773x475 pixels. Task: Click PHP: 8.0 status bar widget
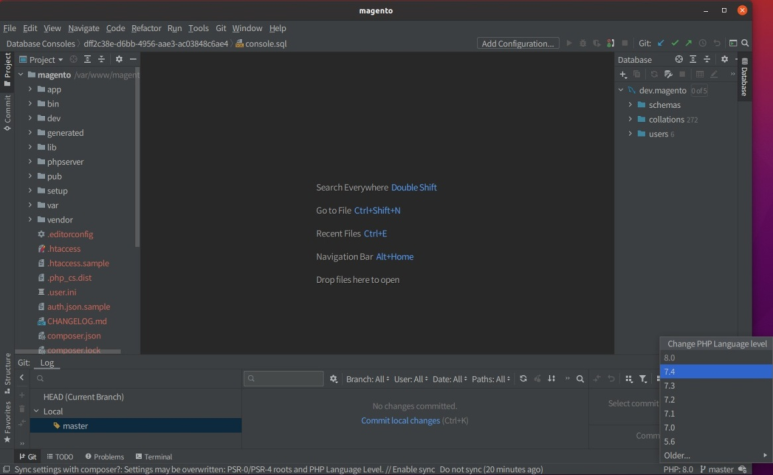coord(678,469)
